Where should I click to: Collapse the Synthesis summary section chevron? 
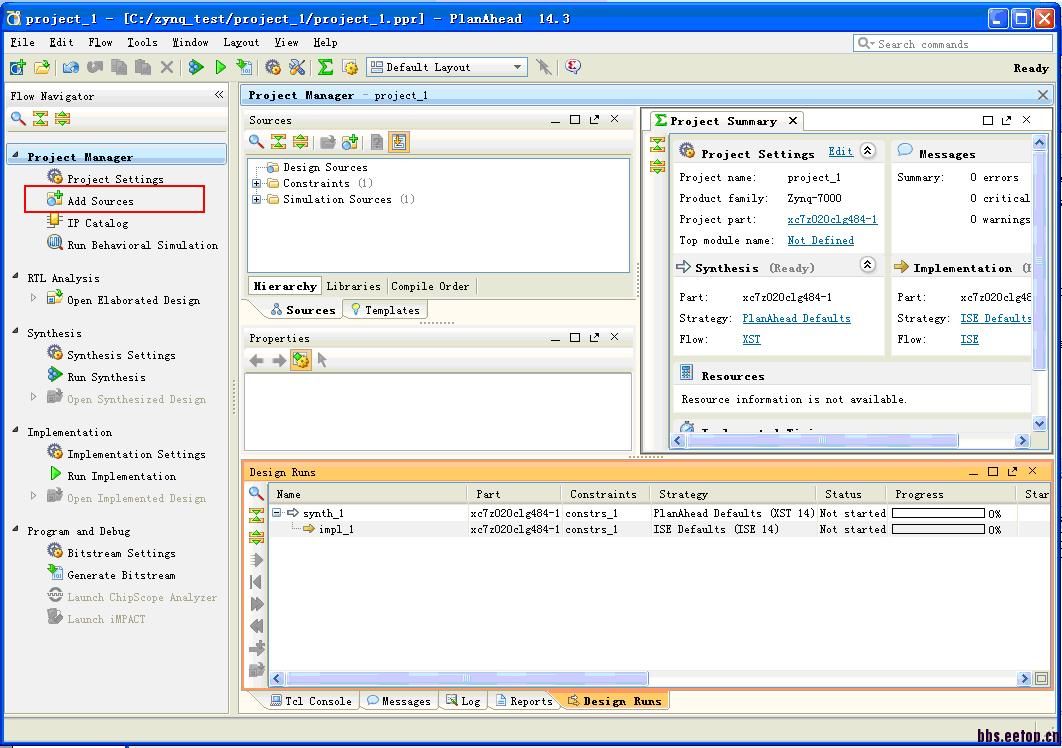(867, 265)
